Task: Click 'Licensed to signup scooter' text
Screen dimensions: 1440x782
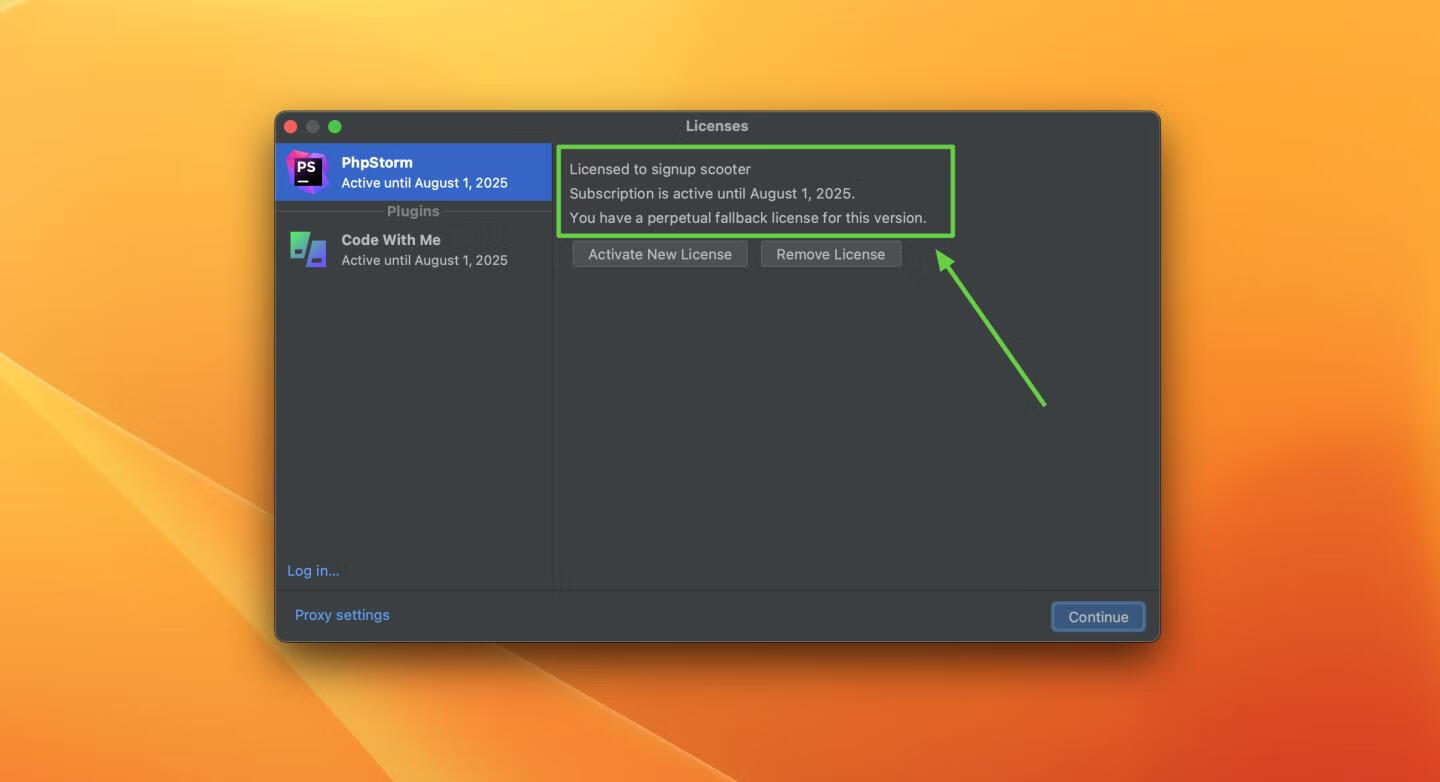Action: click(660, 169)
